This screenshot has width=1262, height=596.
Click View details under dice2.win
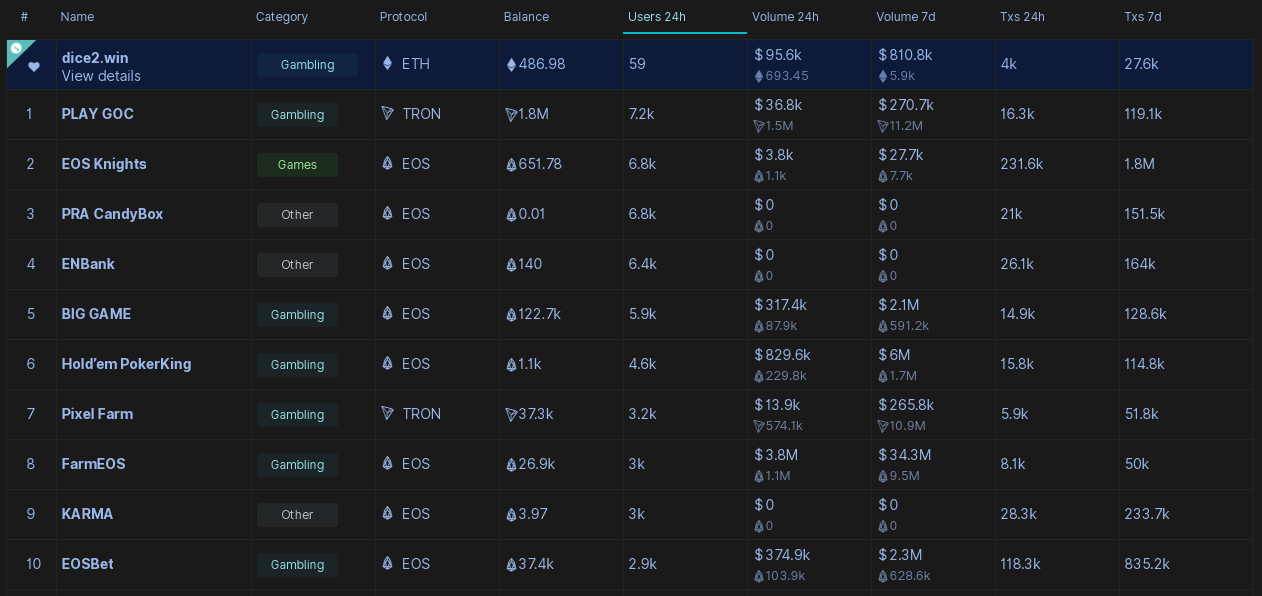(x=101, y=76)
